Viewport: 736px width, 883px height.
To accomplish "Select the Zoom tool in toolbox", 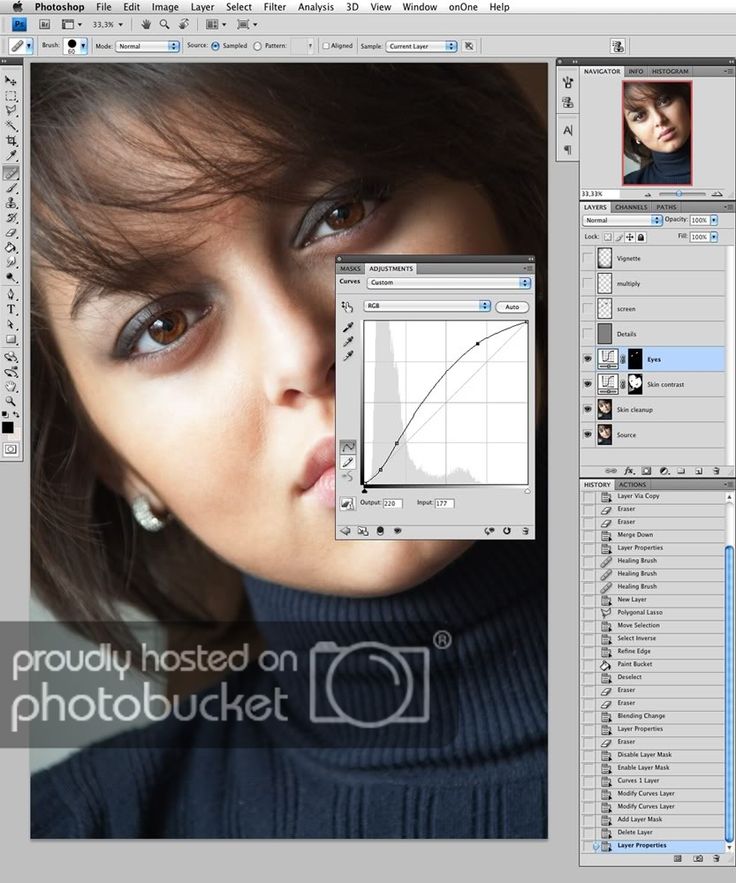I will (11, 401).
